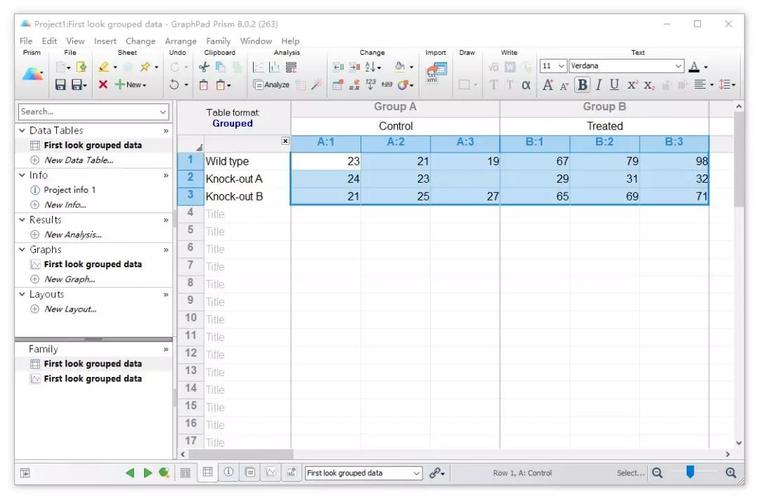
Task: Open the font size dropdown
Action: (562, 66)
